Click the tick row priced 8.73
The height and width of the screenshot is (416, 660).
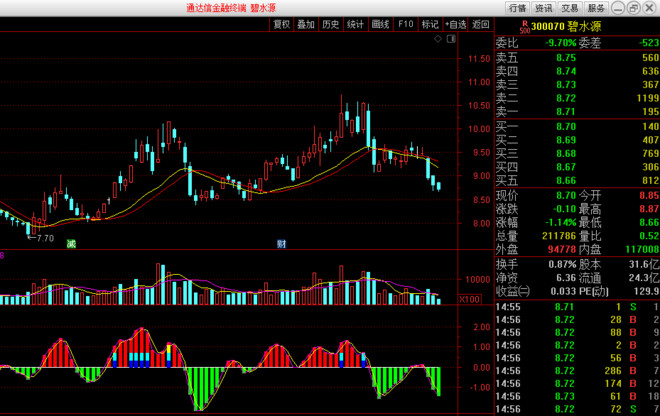[578, 396]
